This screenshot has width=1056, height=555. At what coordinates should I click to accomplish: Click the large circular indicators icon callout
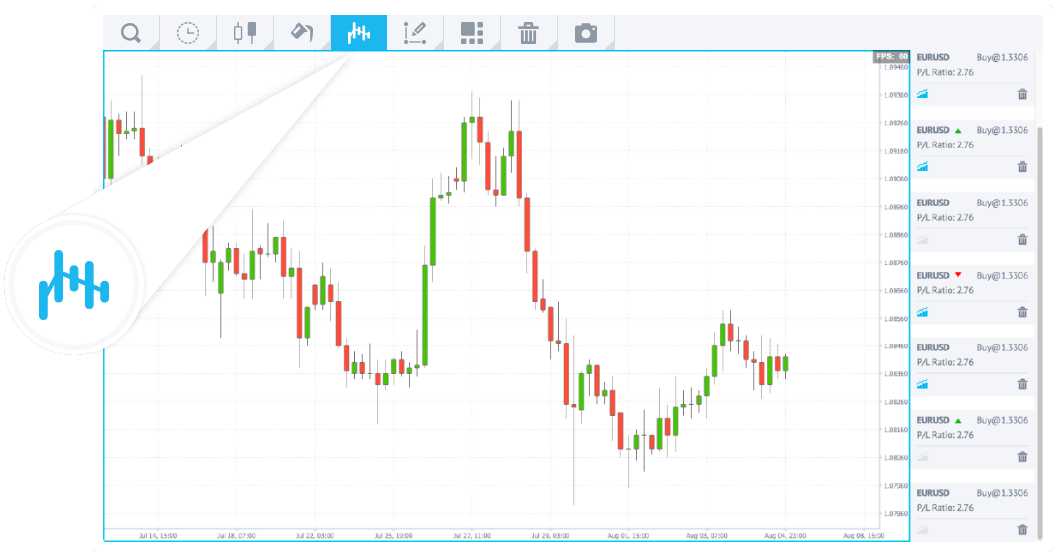74,284
